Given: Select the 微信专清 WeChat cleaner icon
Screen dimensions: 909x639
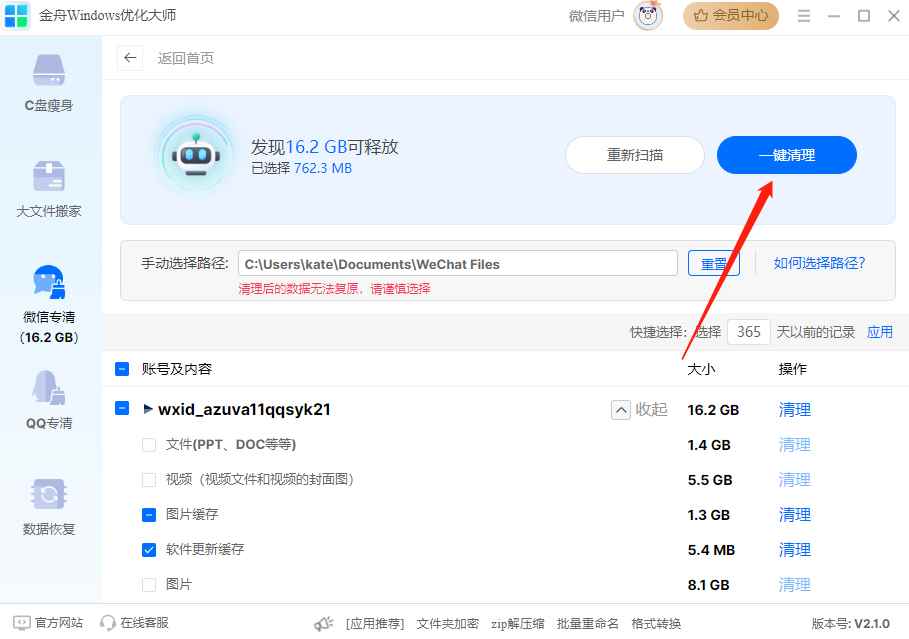Looking at the screenshot, I should 49,282.
